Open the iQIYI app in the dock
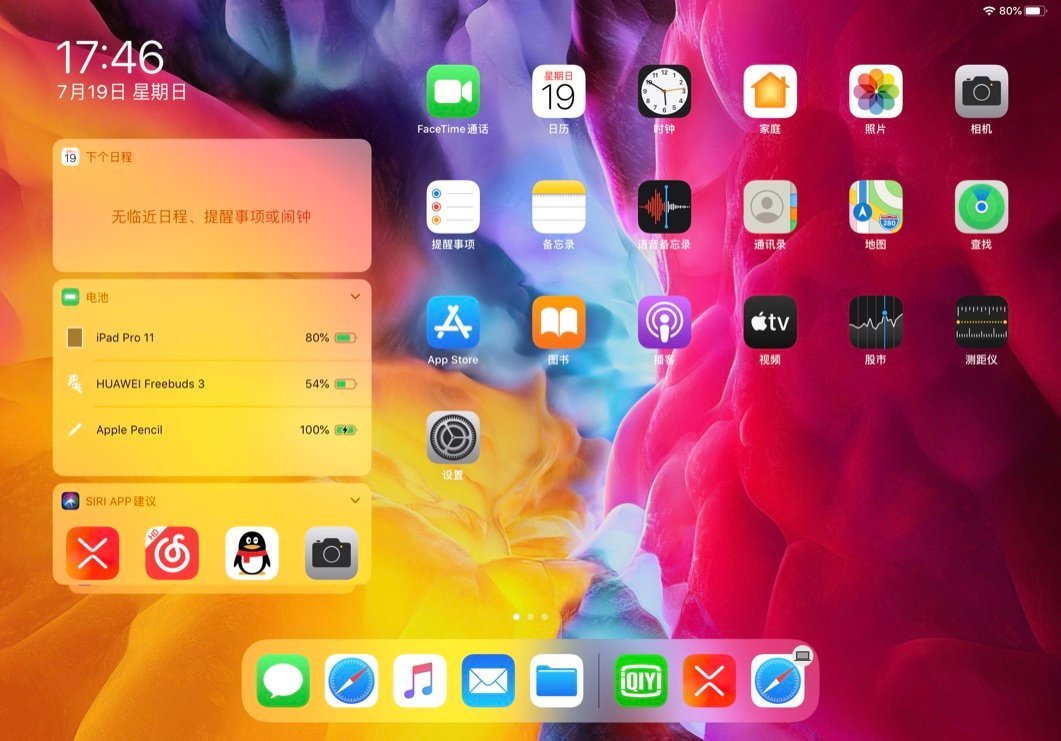 pos(640,681)
